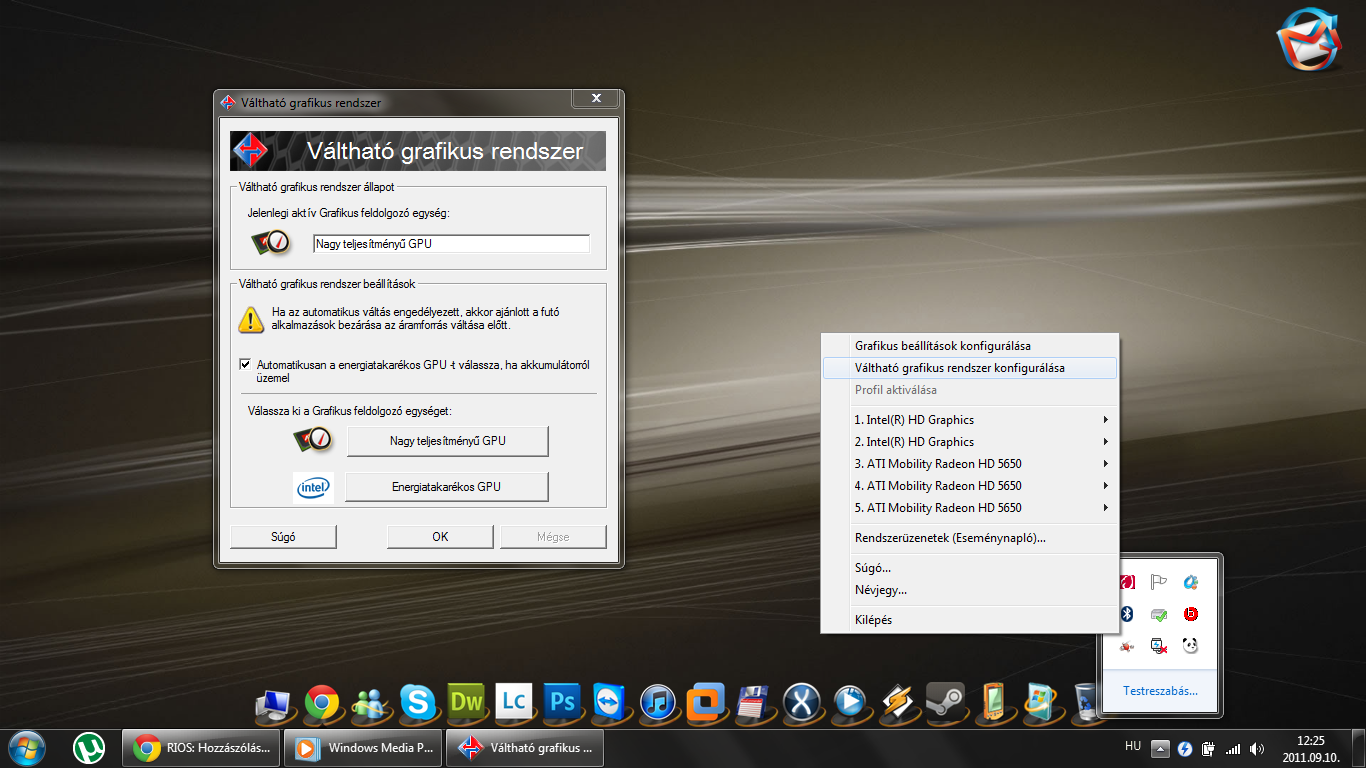Click the green checkmark printer tray icon

coord(1159,614)
